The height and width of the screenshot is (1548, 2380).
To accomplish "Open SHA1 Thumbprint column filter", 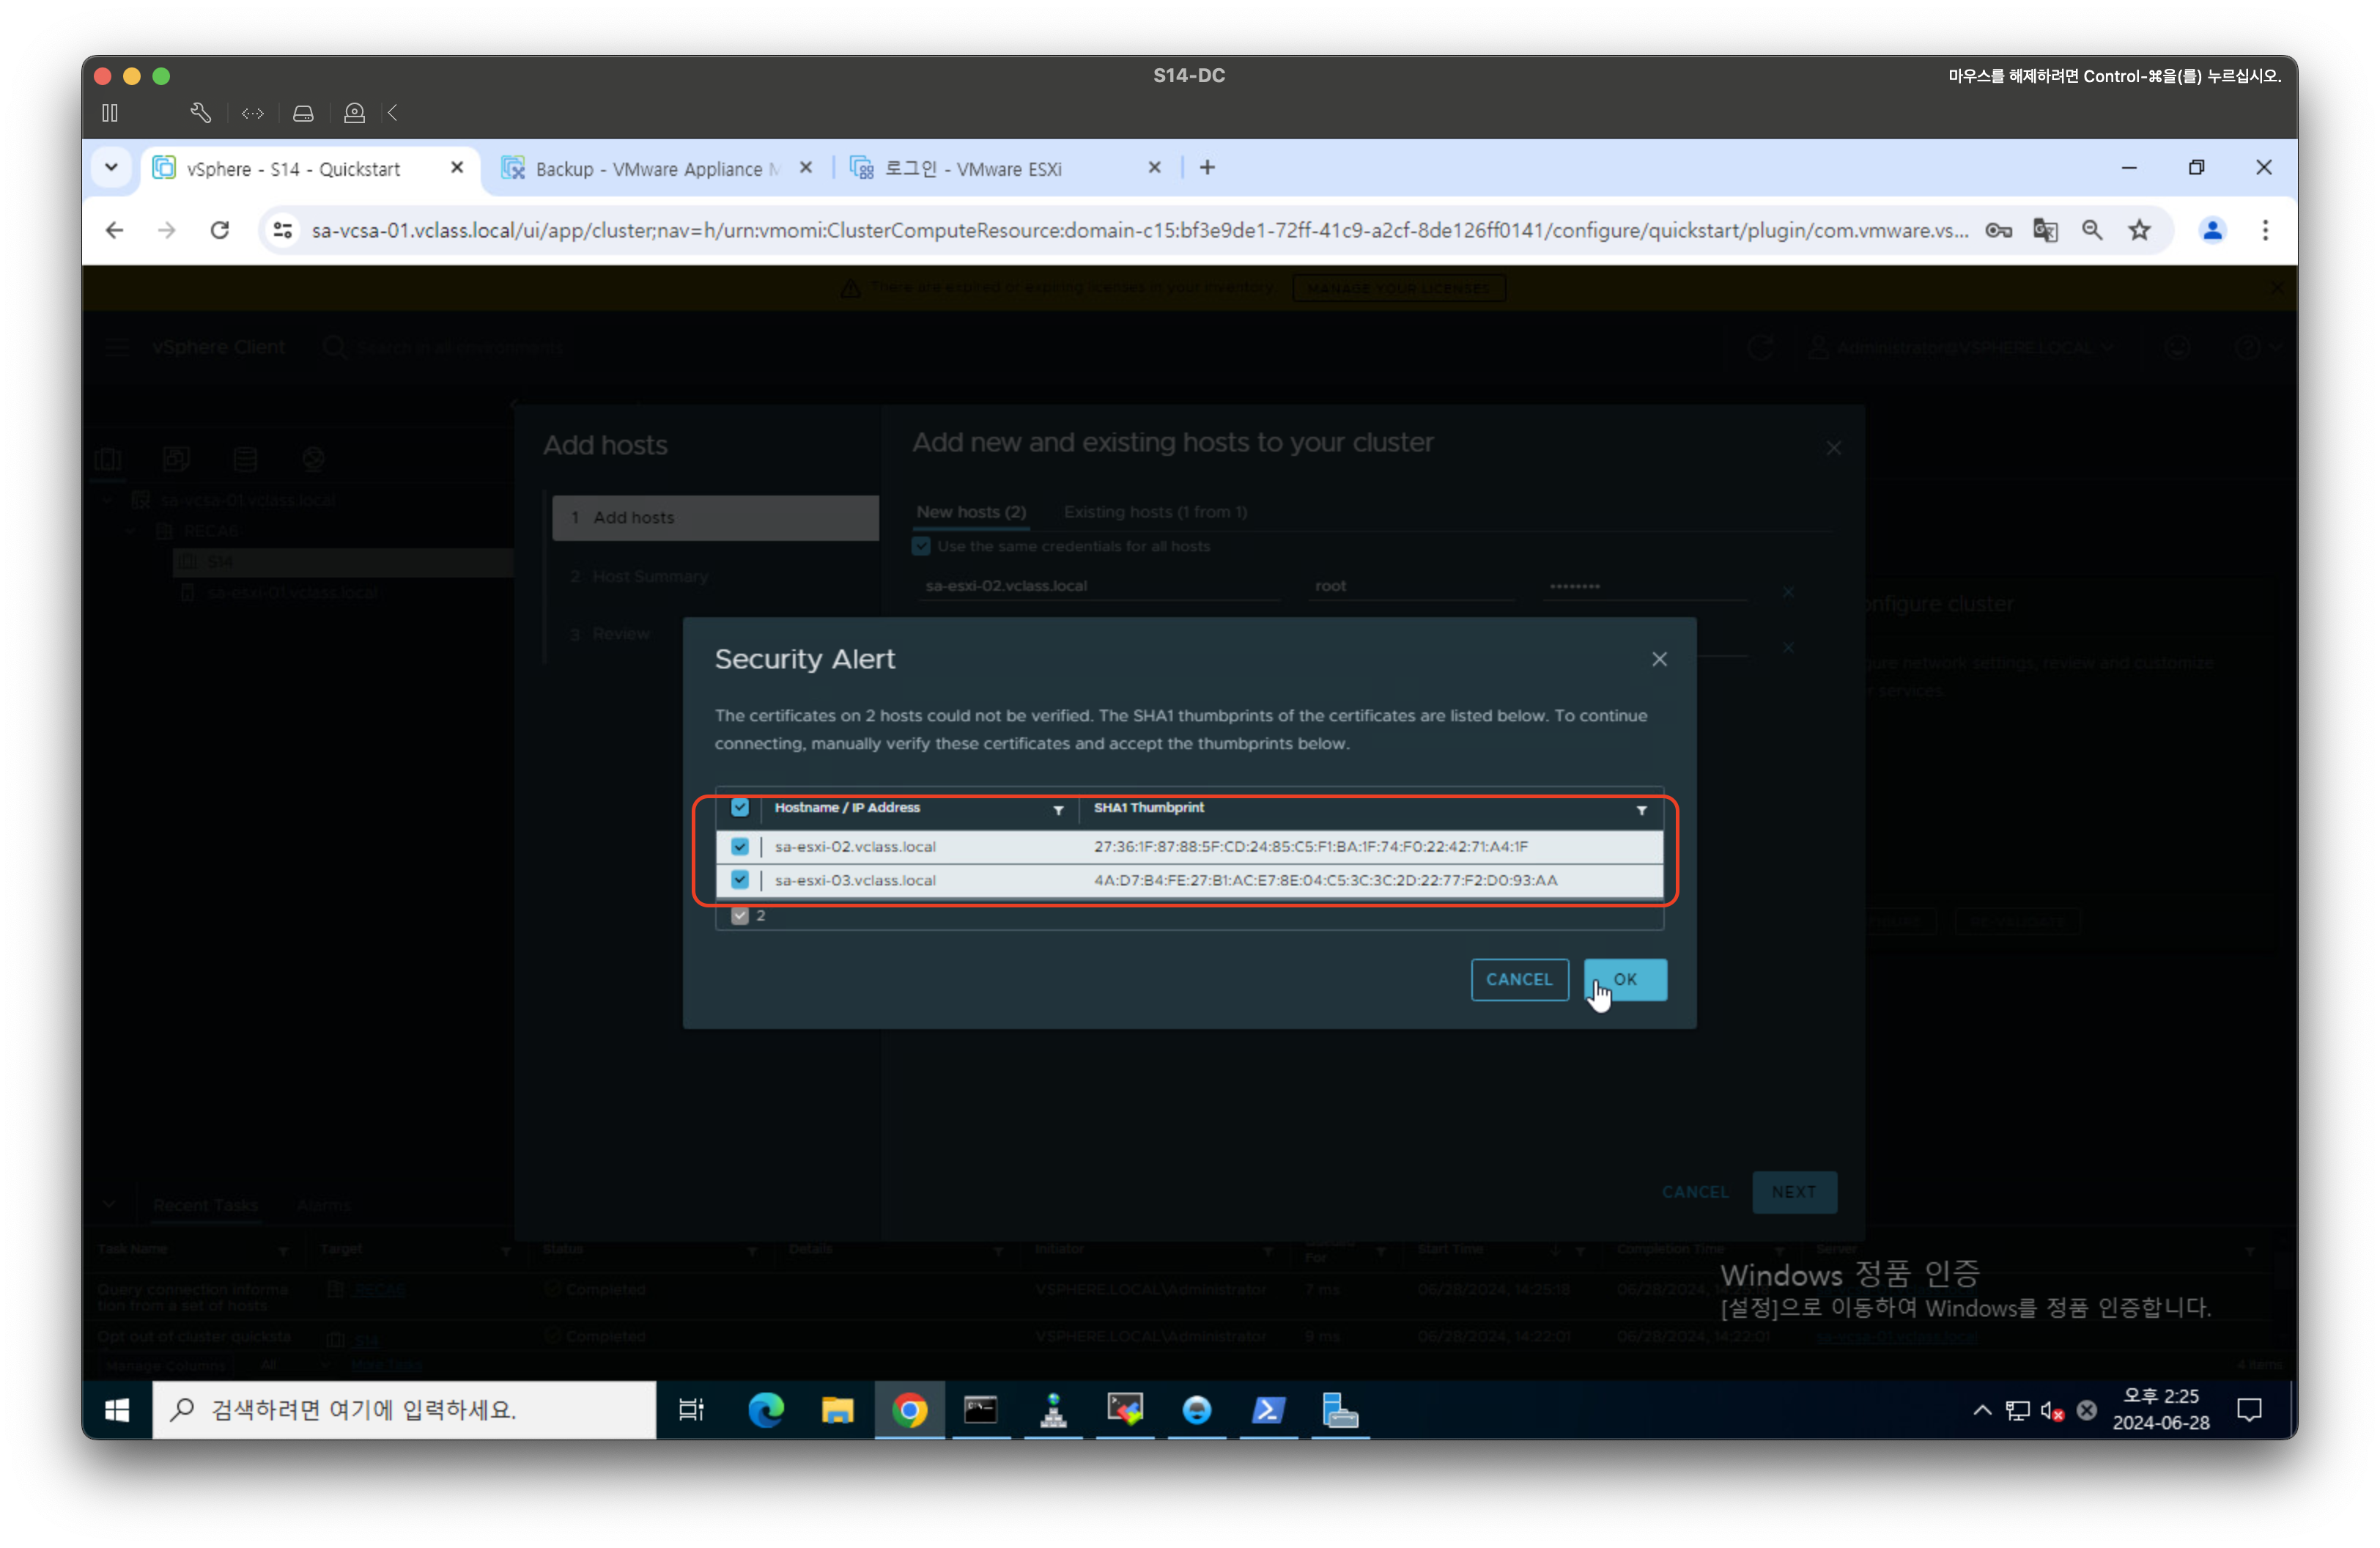I will 1641,810.
